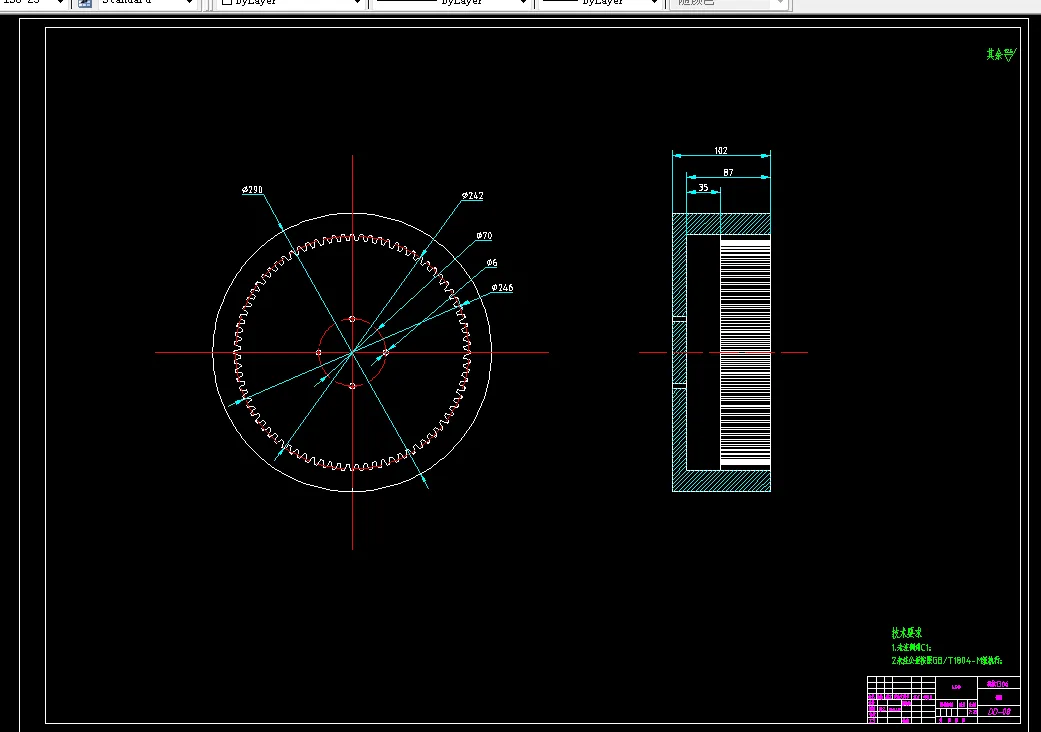Select the 87 depth dimension text
This screenshot has height=732, width=1041.
point(728,173)
